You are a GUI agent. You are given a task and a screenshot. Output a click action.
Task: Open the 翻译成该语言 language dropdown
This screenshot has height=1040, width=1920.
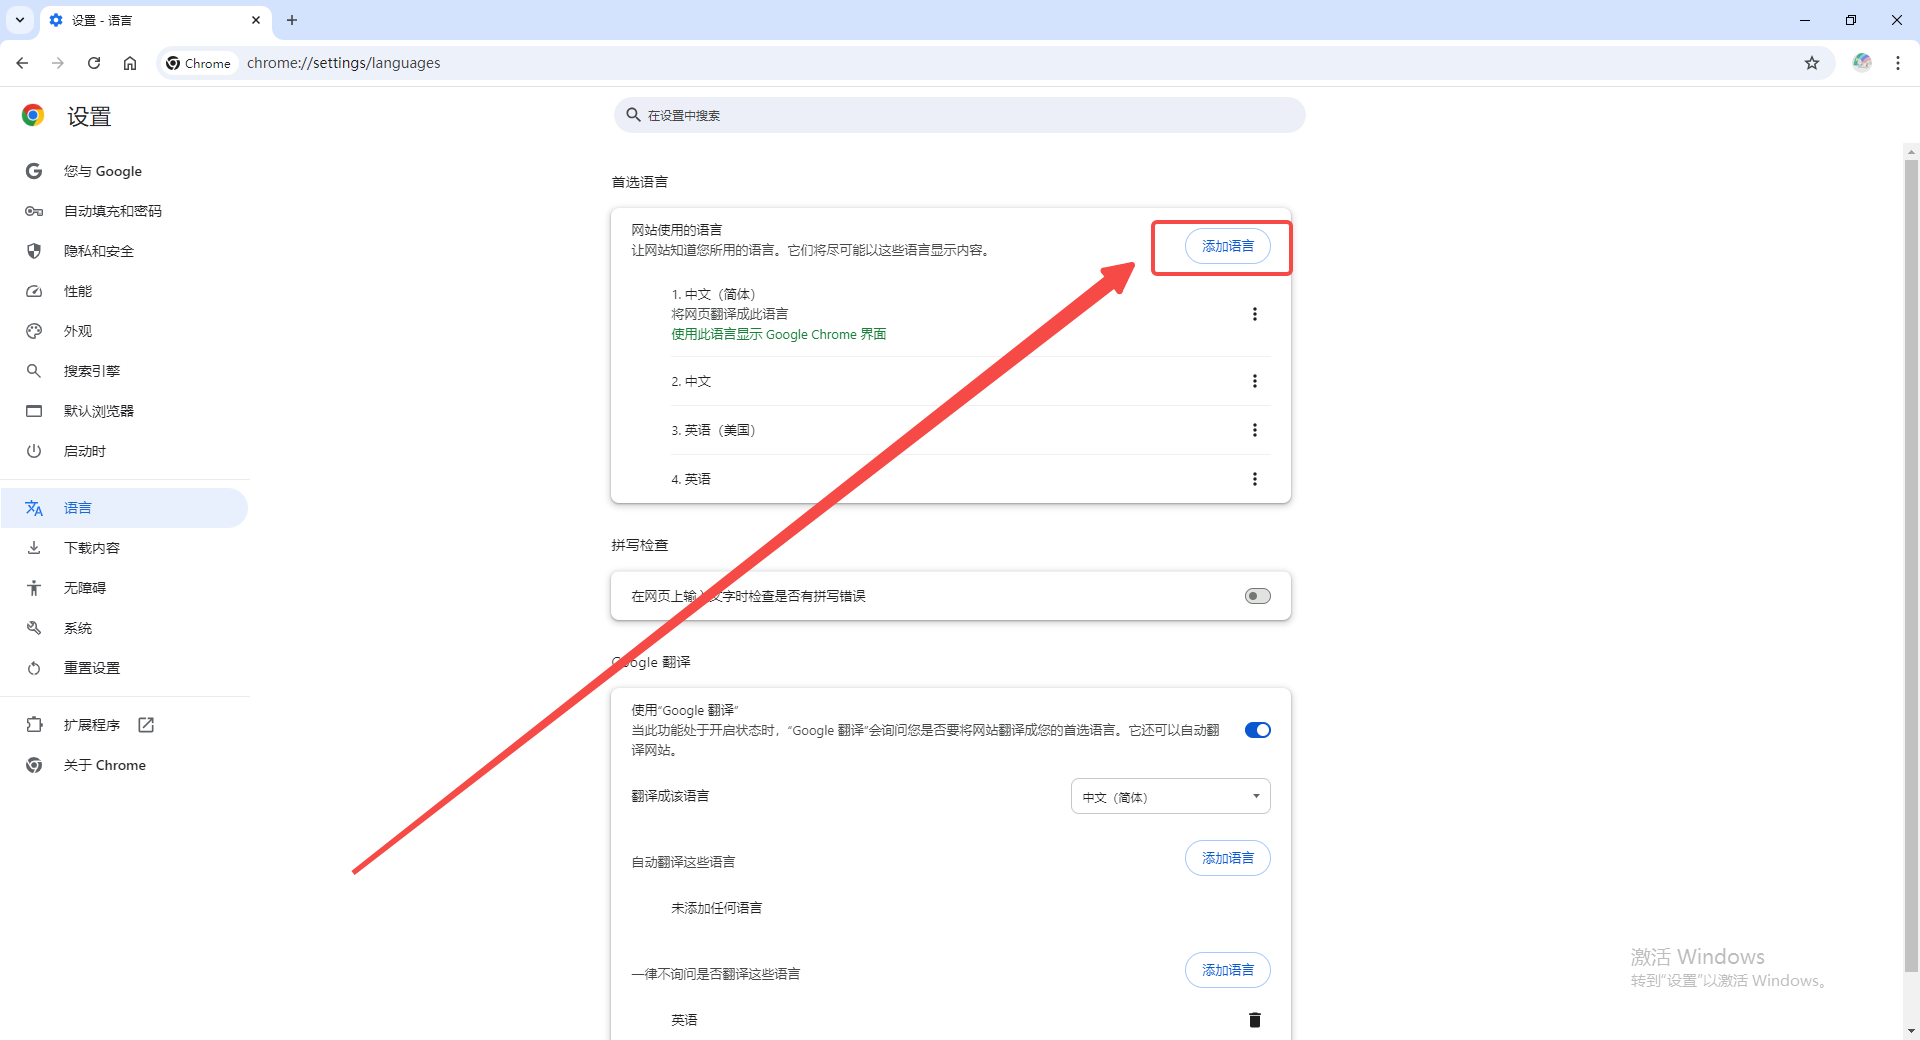click(1170, 797)
